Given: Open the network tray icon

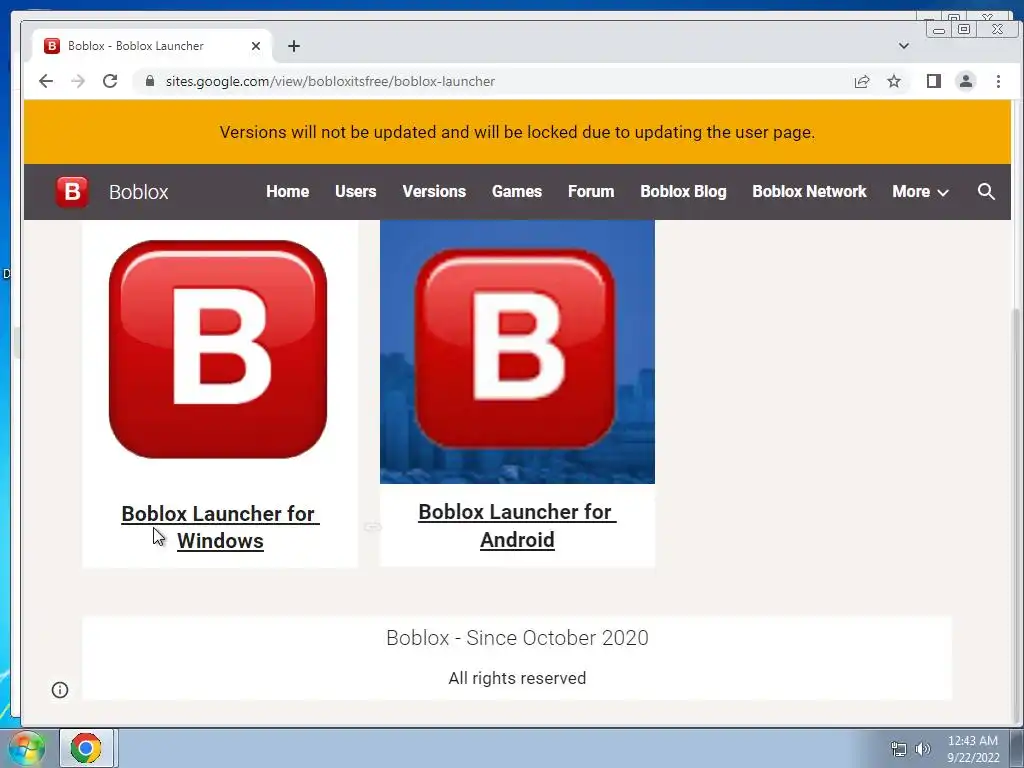Looking at the screenshot, I should pos(899,749).
